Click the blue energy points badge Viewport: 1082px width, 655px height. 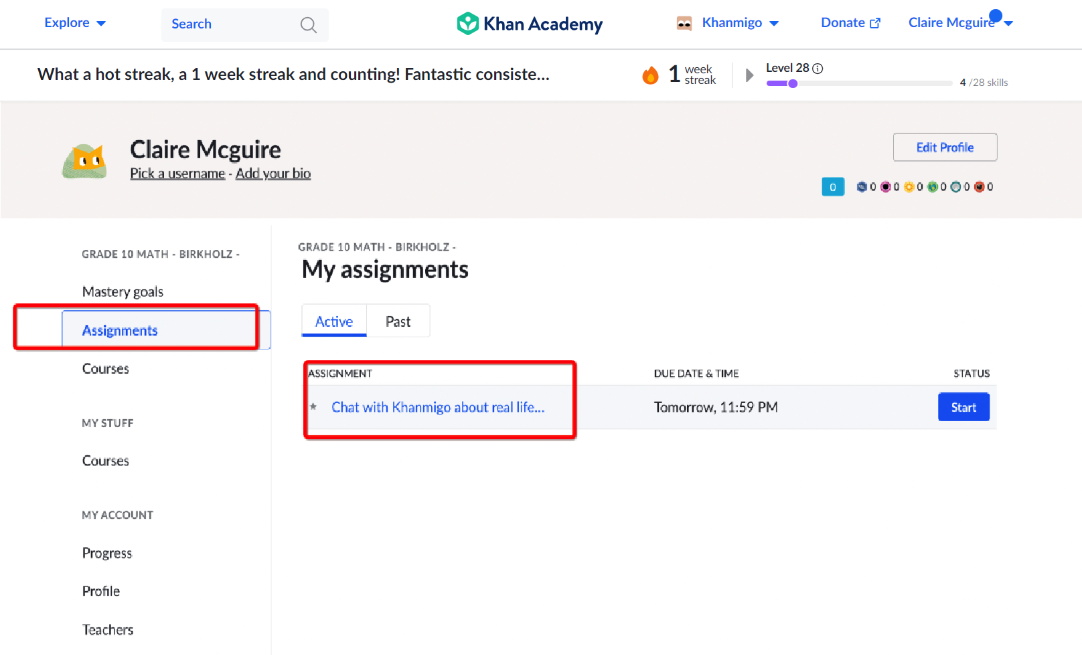click(x=833, y=187)
